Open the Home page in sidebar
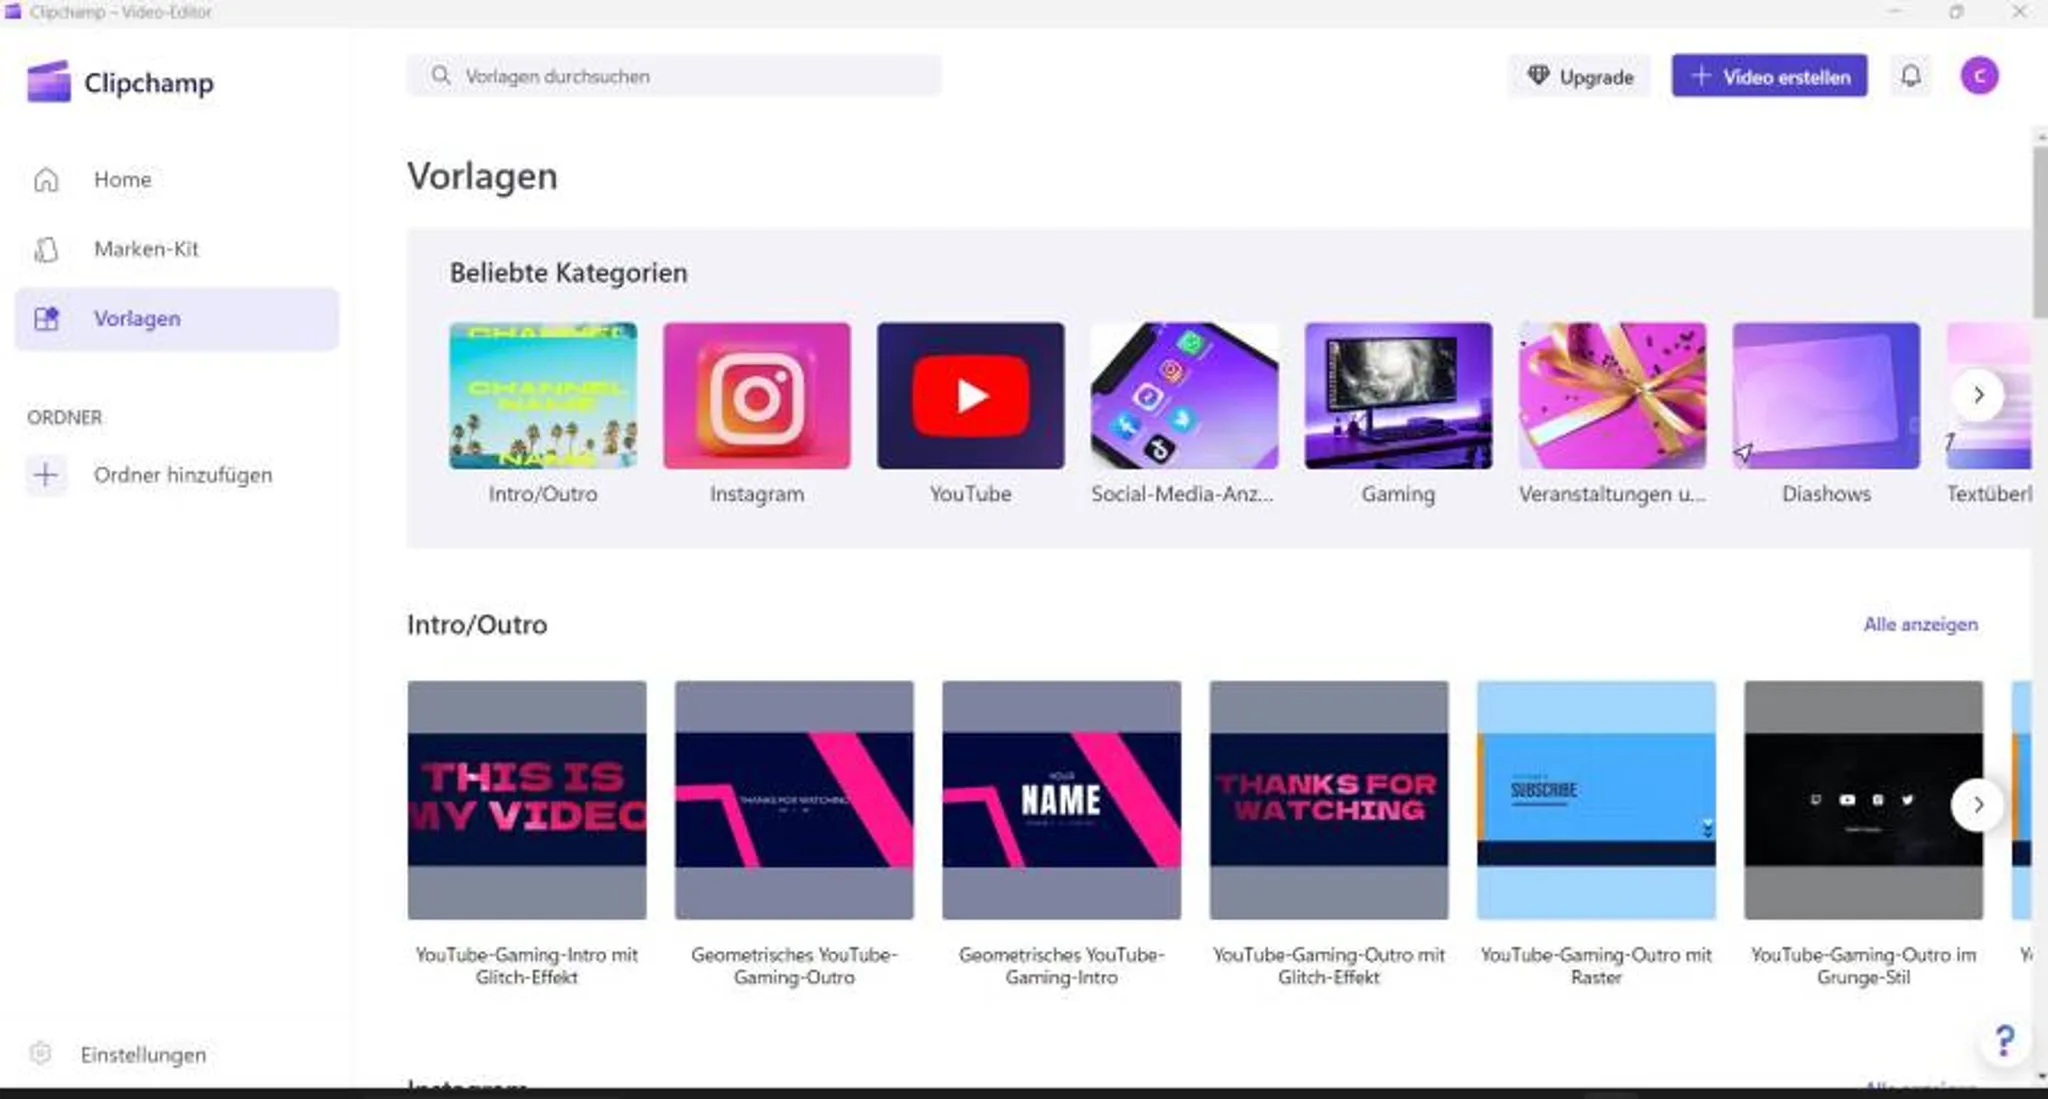The image size is (2048, 1099). (176, 180)
